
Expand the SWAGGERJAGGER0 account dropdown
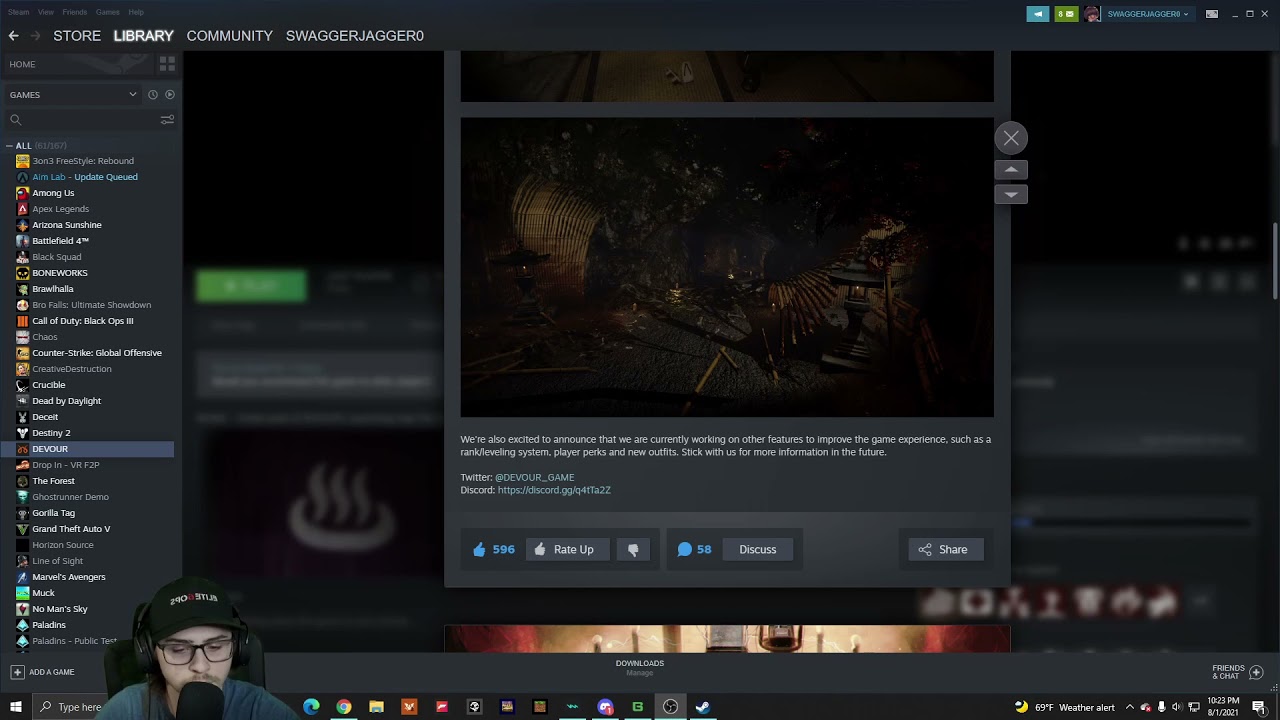(x=1148, y=14)
